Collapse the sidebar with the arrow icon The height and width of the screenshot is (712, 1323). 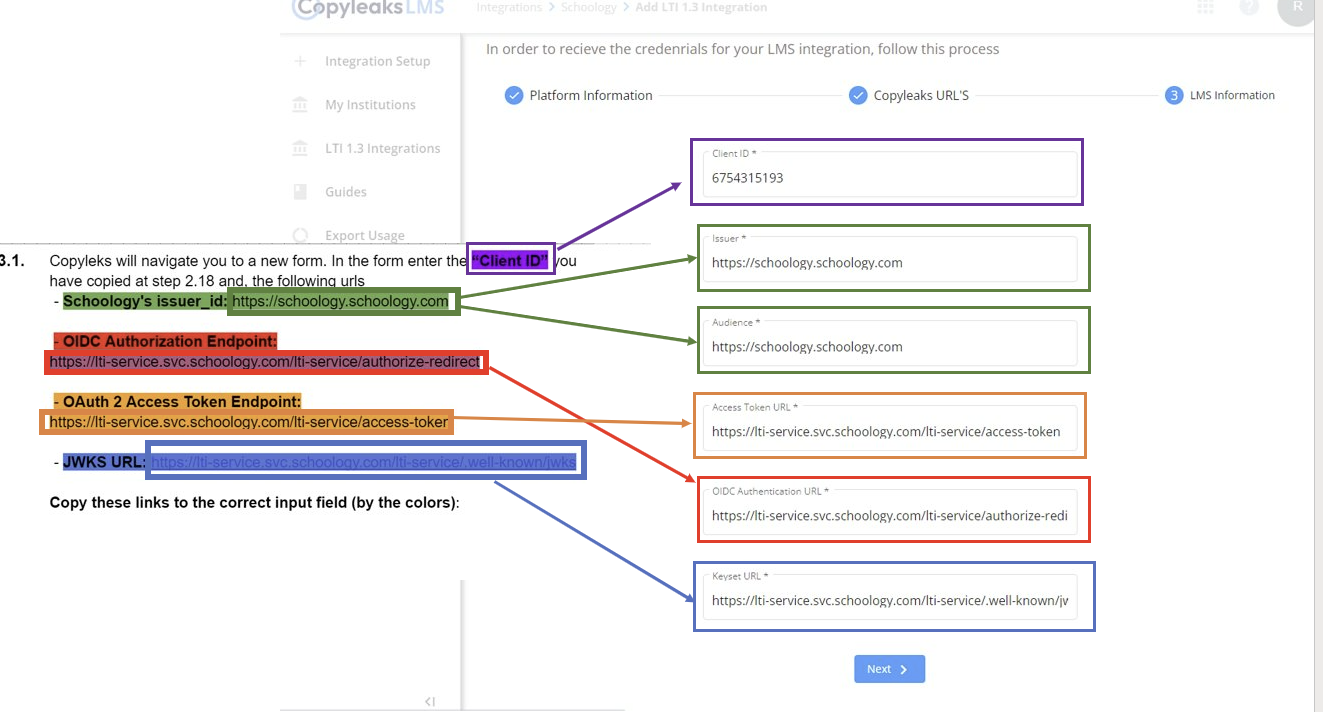point(430,701)
